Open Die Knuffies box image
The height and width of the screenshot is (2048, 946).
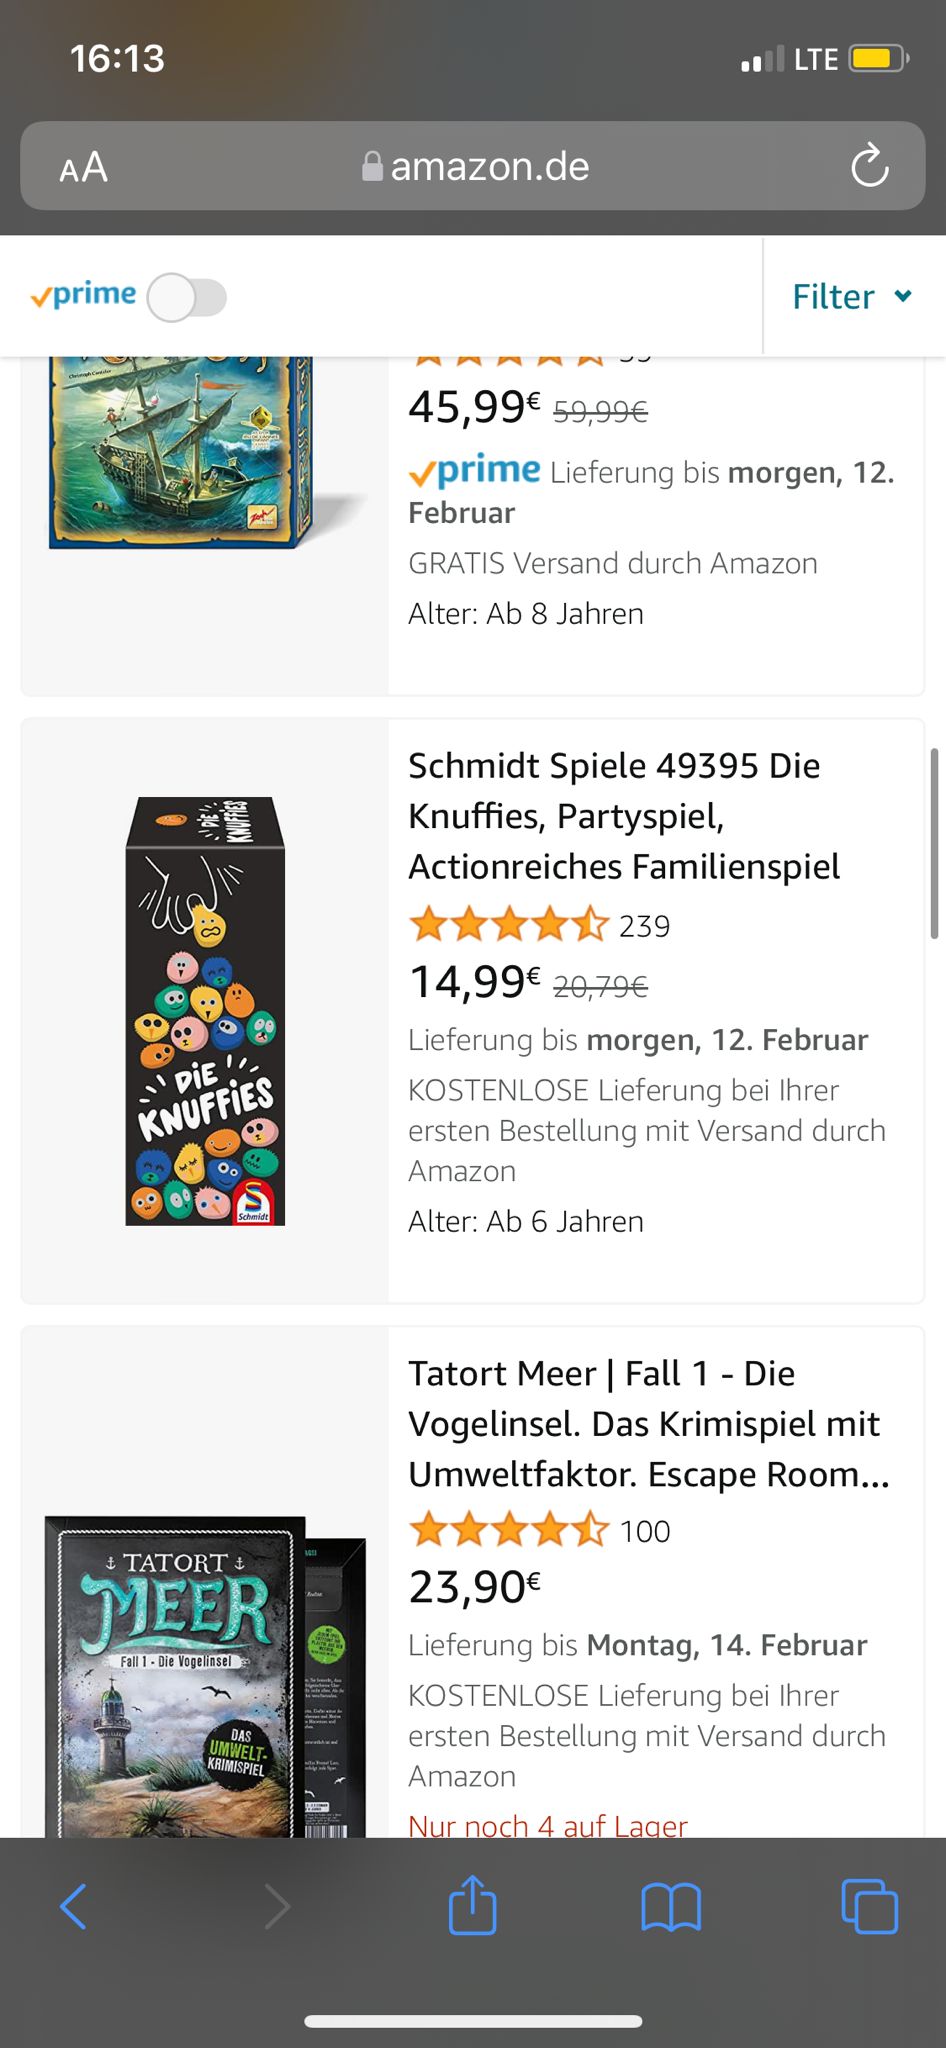tap(205, 1011)
